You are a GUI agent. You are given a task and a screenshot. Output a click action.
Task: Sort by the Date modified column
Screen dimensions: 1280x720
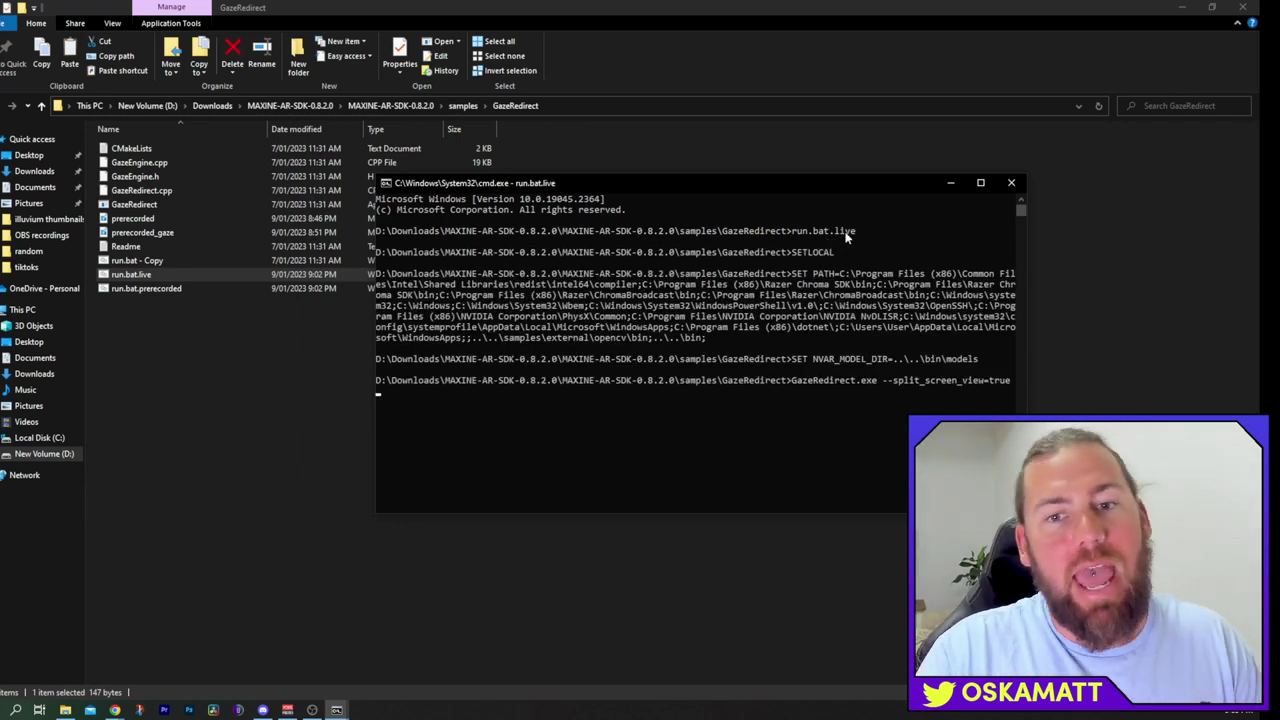pyautogui.click(x=296, y=129)
